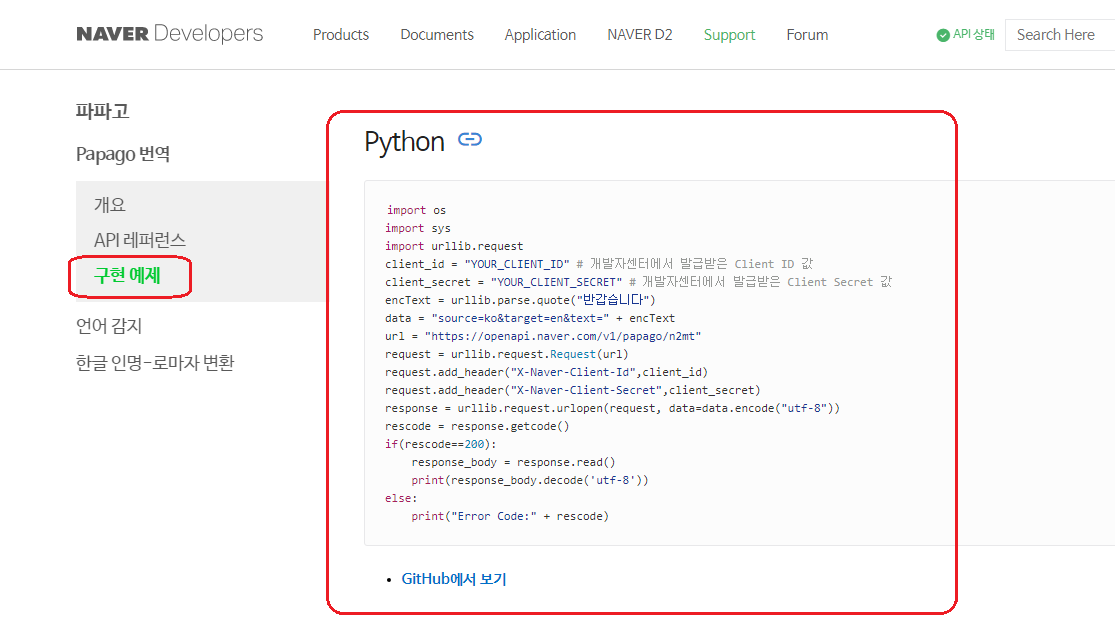Image resolution: width=1115 pixels, height=633 pixels.
Task: Click the data source=ko&target=en code line
Action: click(530, 318)
